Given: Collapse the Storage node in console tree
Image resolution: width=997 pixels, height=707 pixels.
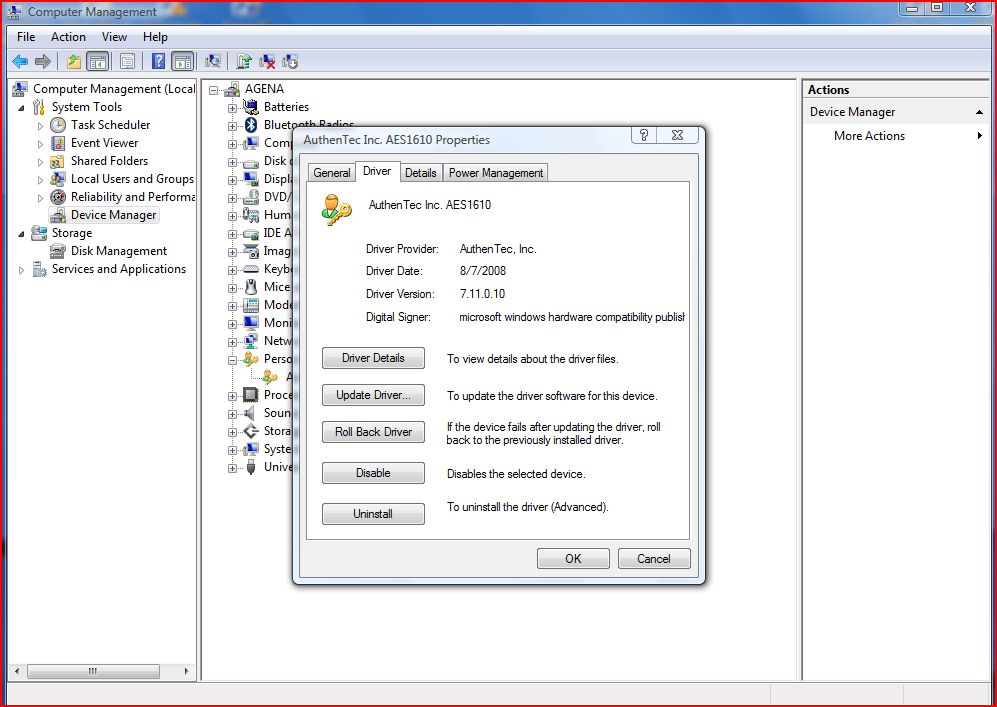Looking at the screenshot, I should coord(22,234).
